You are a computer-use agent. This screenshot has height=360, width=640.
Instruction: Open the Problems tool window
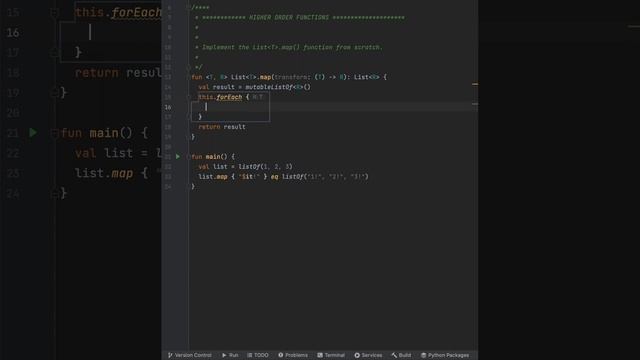point(293,355)
